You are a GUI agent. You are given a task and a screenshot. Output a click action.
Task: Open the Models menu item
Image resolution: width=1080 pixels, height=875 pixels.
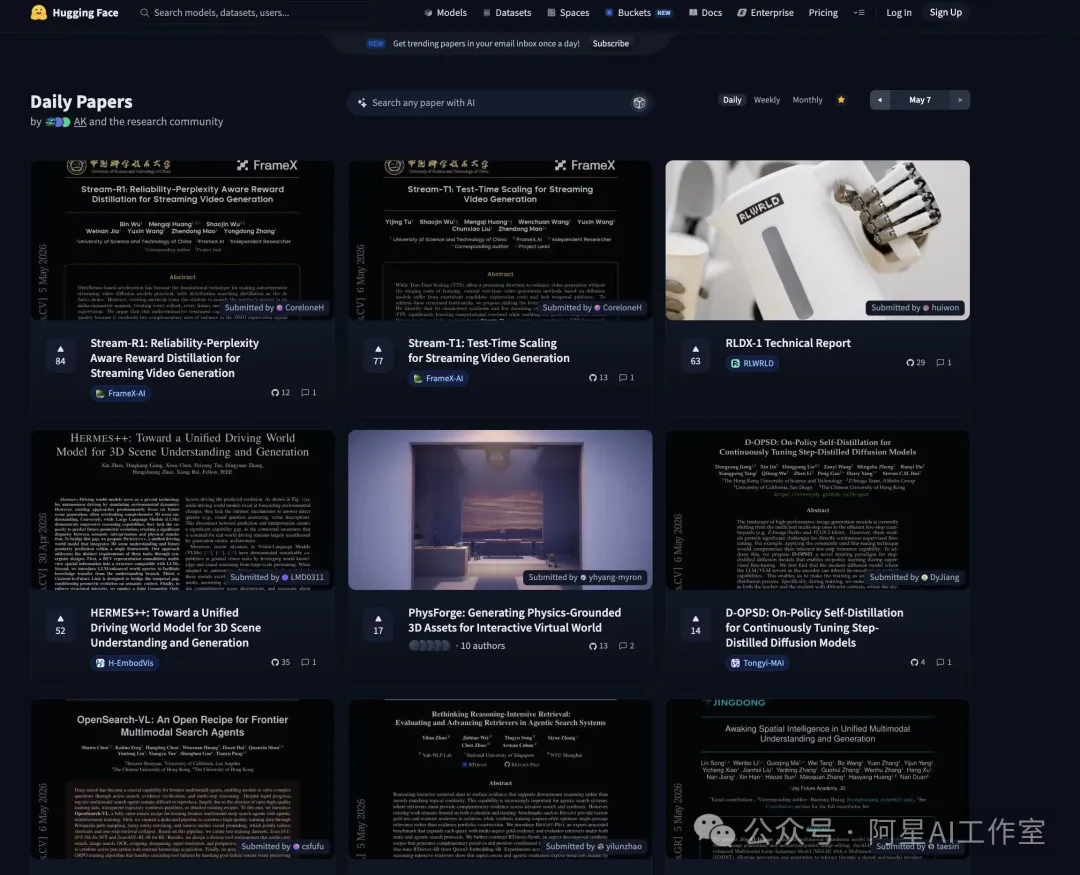[446, 12]
